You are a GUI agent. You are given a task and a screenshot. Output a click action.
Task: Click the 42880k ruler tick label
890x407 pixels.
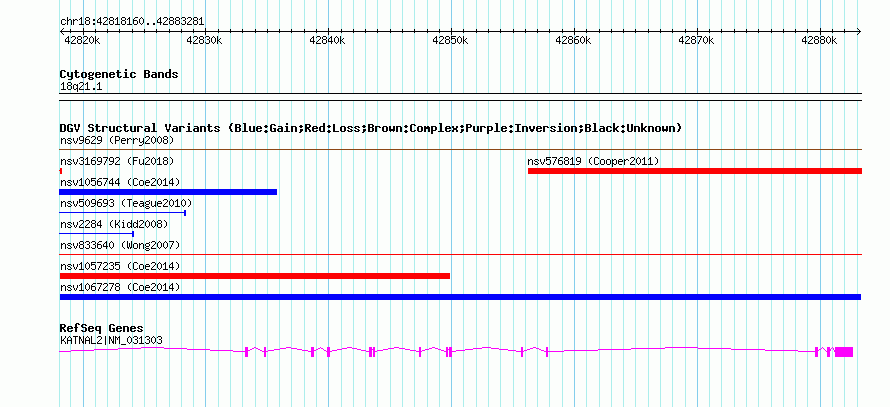[x=819, y=41]
